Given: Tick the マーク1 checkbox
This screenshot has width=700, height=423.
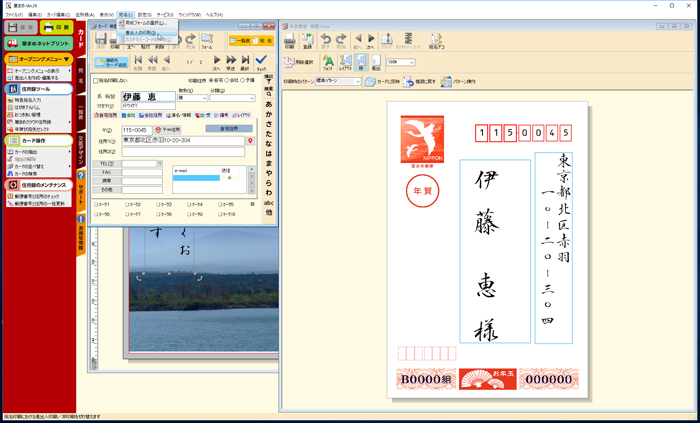Looking at the screenshot, I should 97,204.
